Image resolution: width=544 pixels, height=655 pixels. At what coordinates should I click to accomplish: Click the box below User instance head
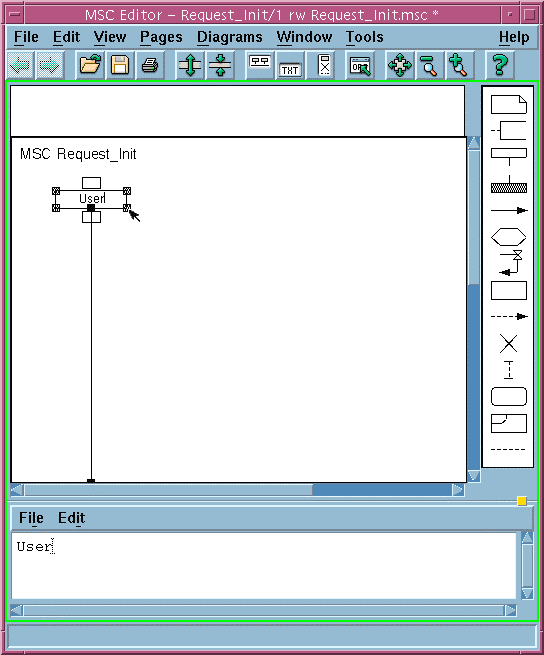click(x=92, y=217)
